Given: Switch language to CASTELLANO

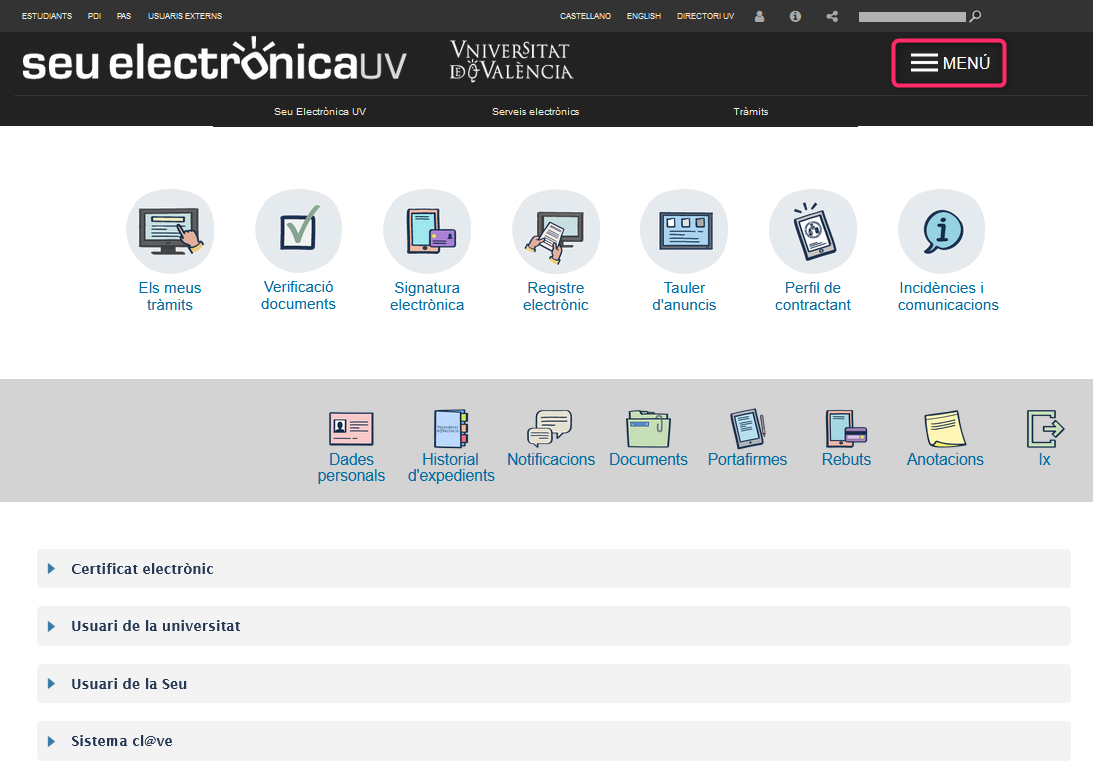Looking at the screenshot, I should coord(586,16).
